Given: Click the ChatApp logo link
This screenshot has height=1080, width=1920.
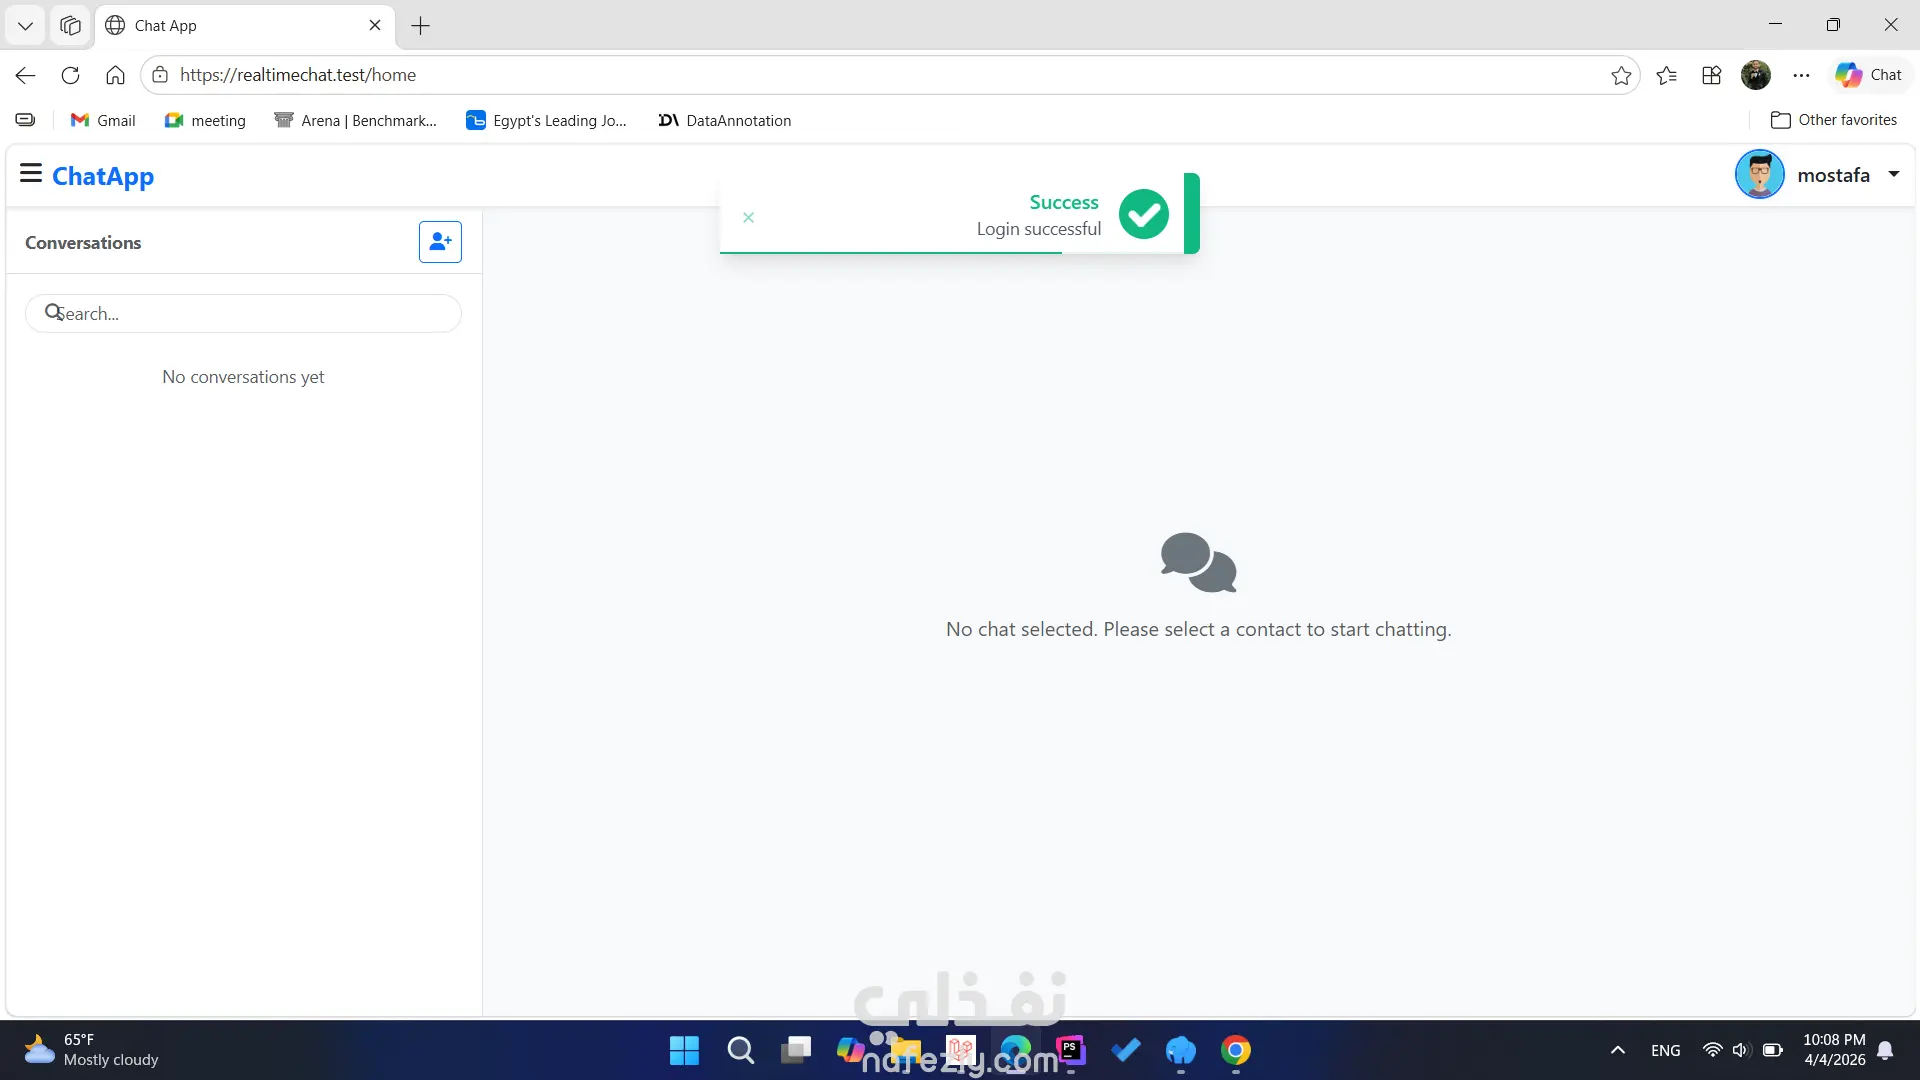Looking at the screenshot, I should pyautogui.click(x=103, y=176).
